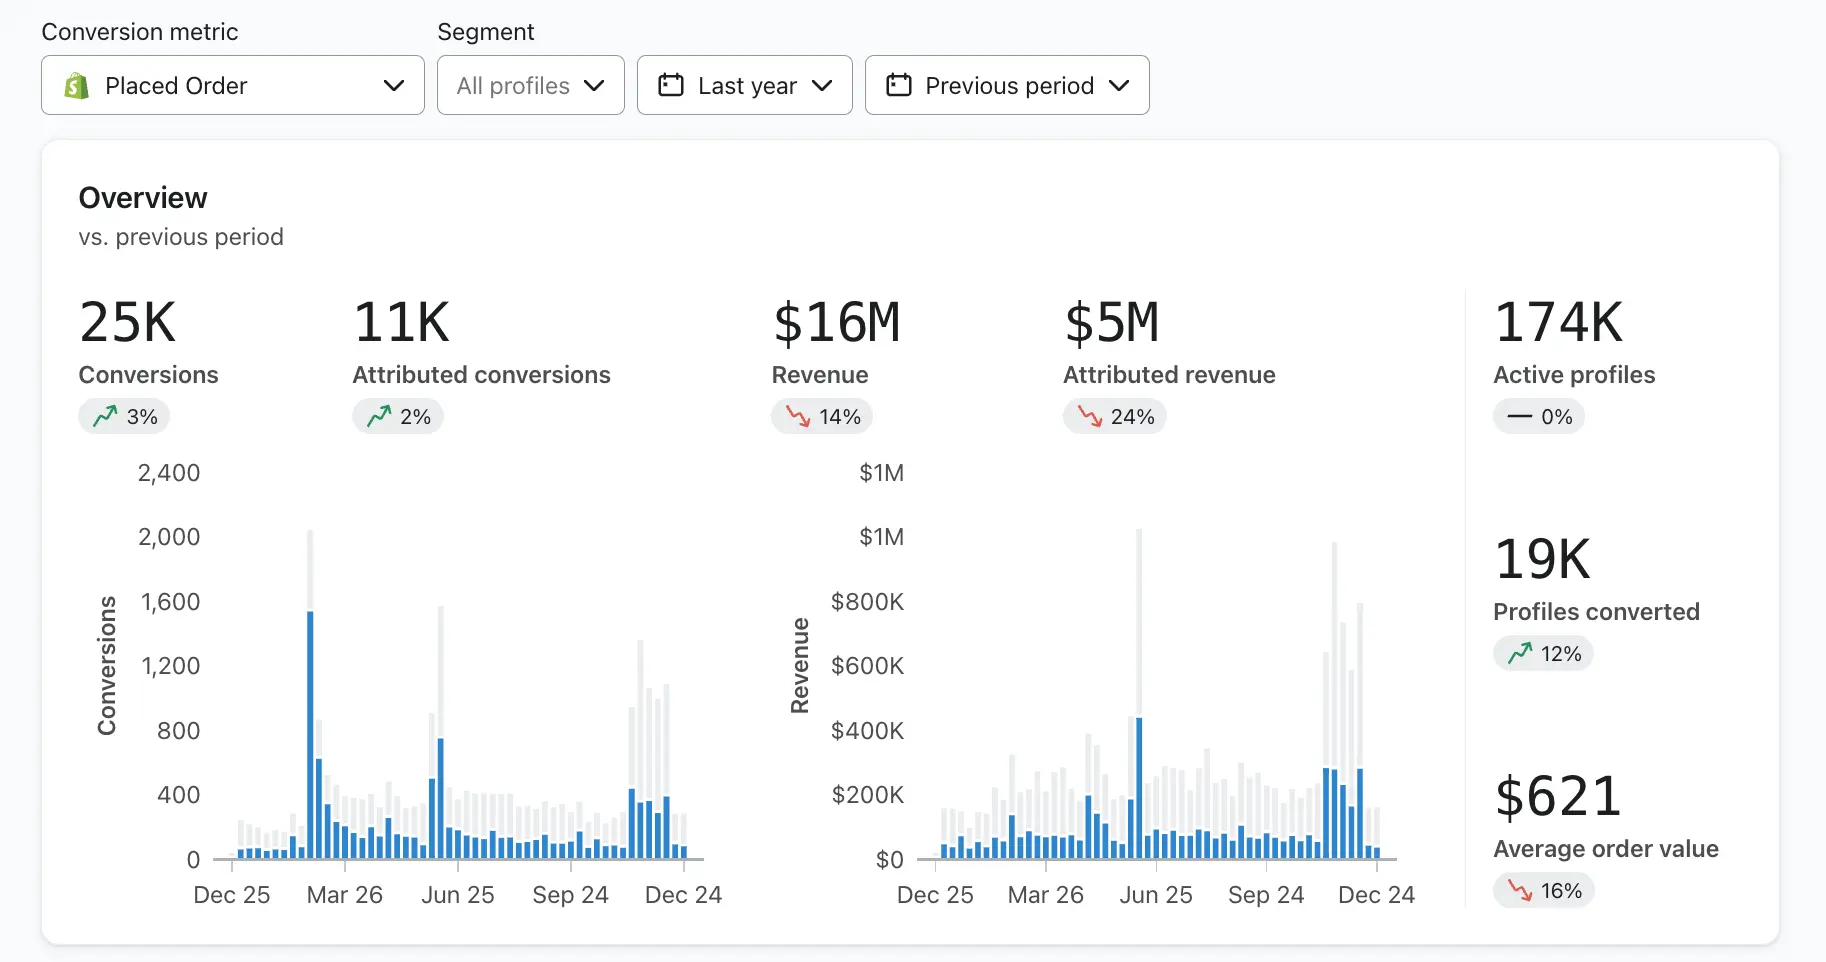This screenshot has height=962, width=1826.
Task: Click the red down-trend arrow under Attributed revenue
Action: (1089, 416)
